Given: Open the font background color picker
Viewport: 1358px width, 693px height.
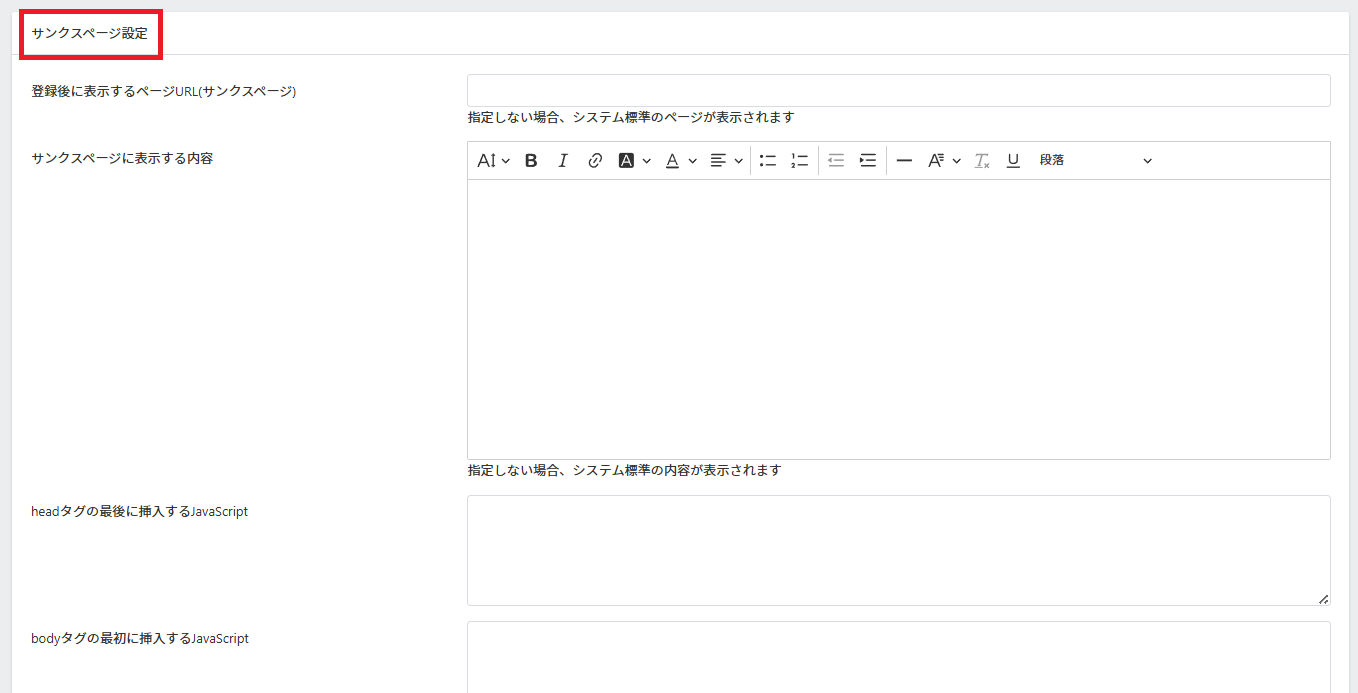Looking at the screenshot, I should [634, 161].
